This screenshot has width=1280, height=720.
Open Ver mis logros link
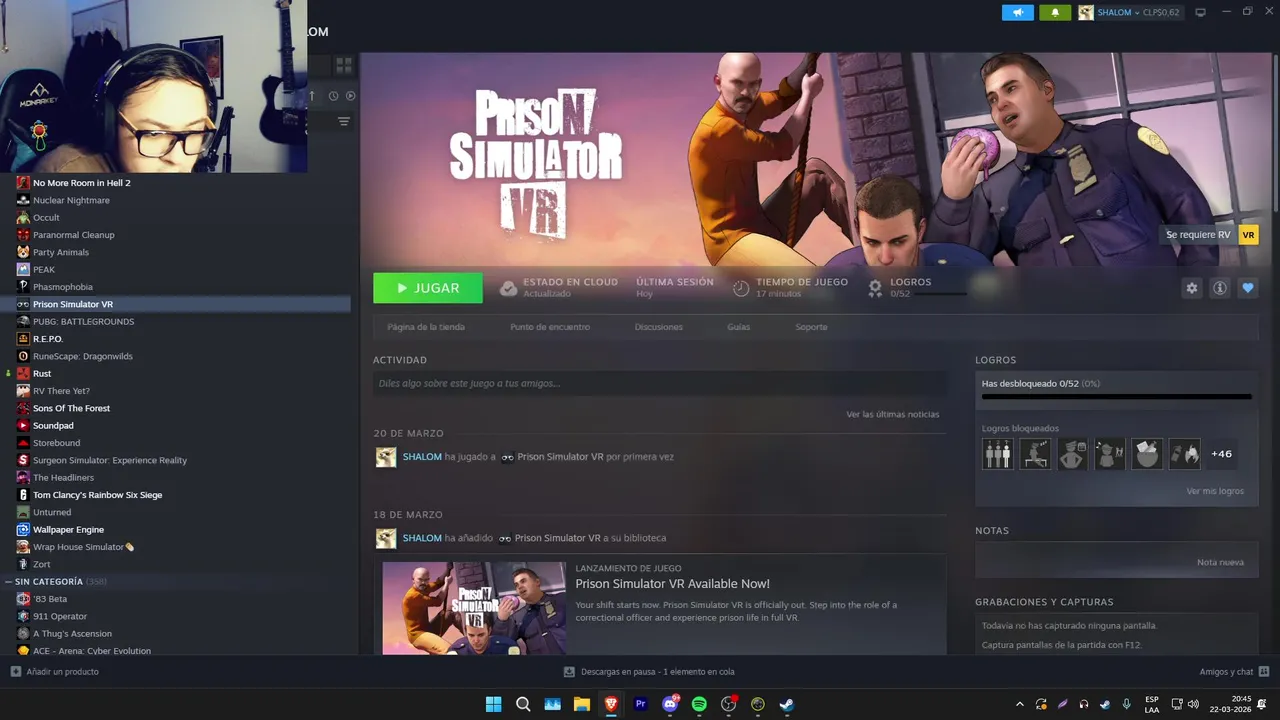pyautogui.click(x=1215, y=491)
